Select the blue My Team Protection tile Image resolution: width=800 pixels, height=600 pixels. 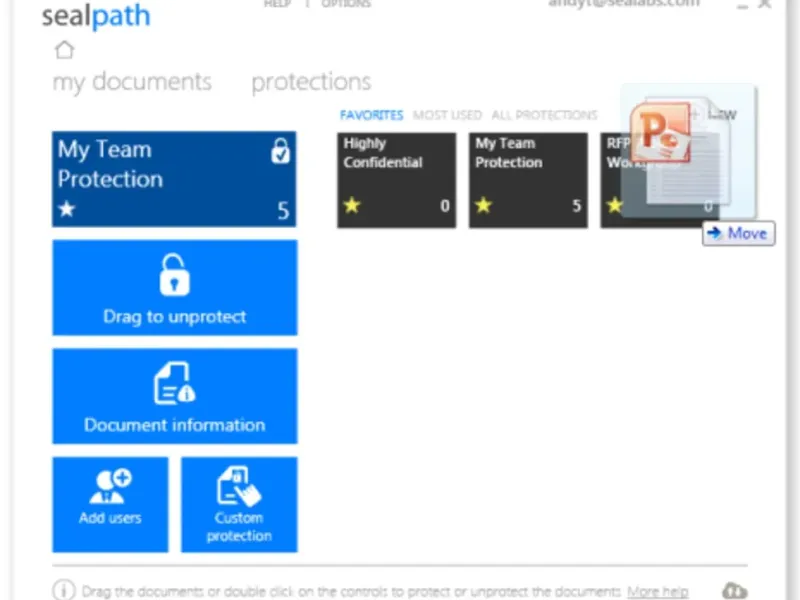[x=174, y=179]
